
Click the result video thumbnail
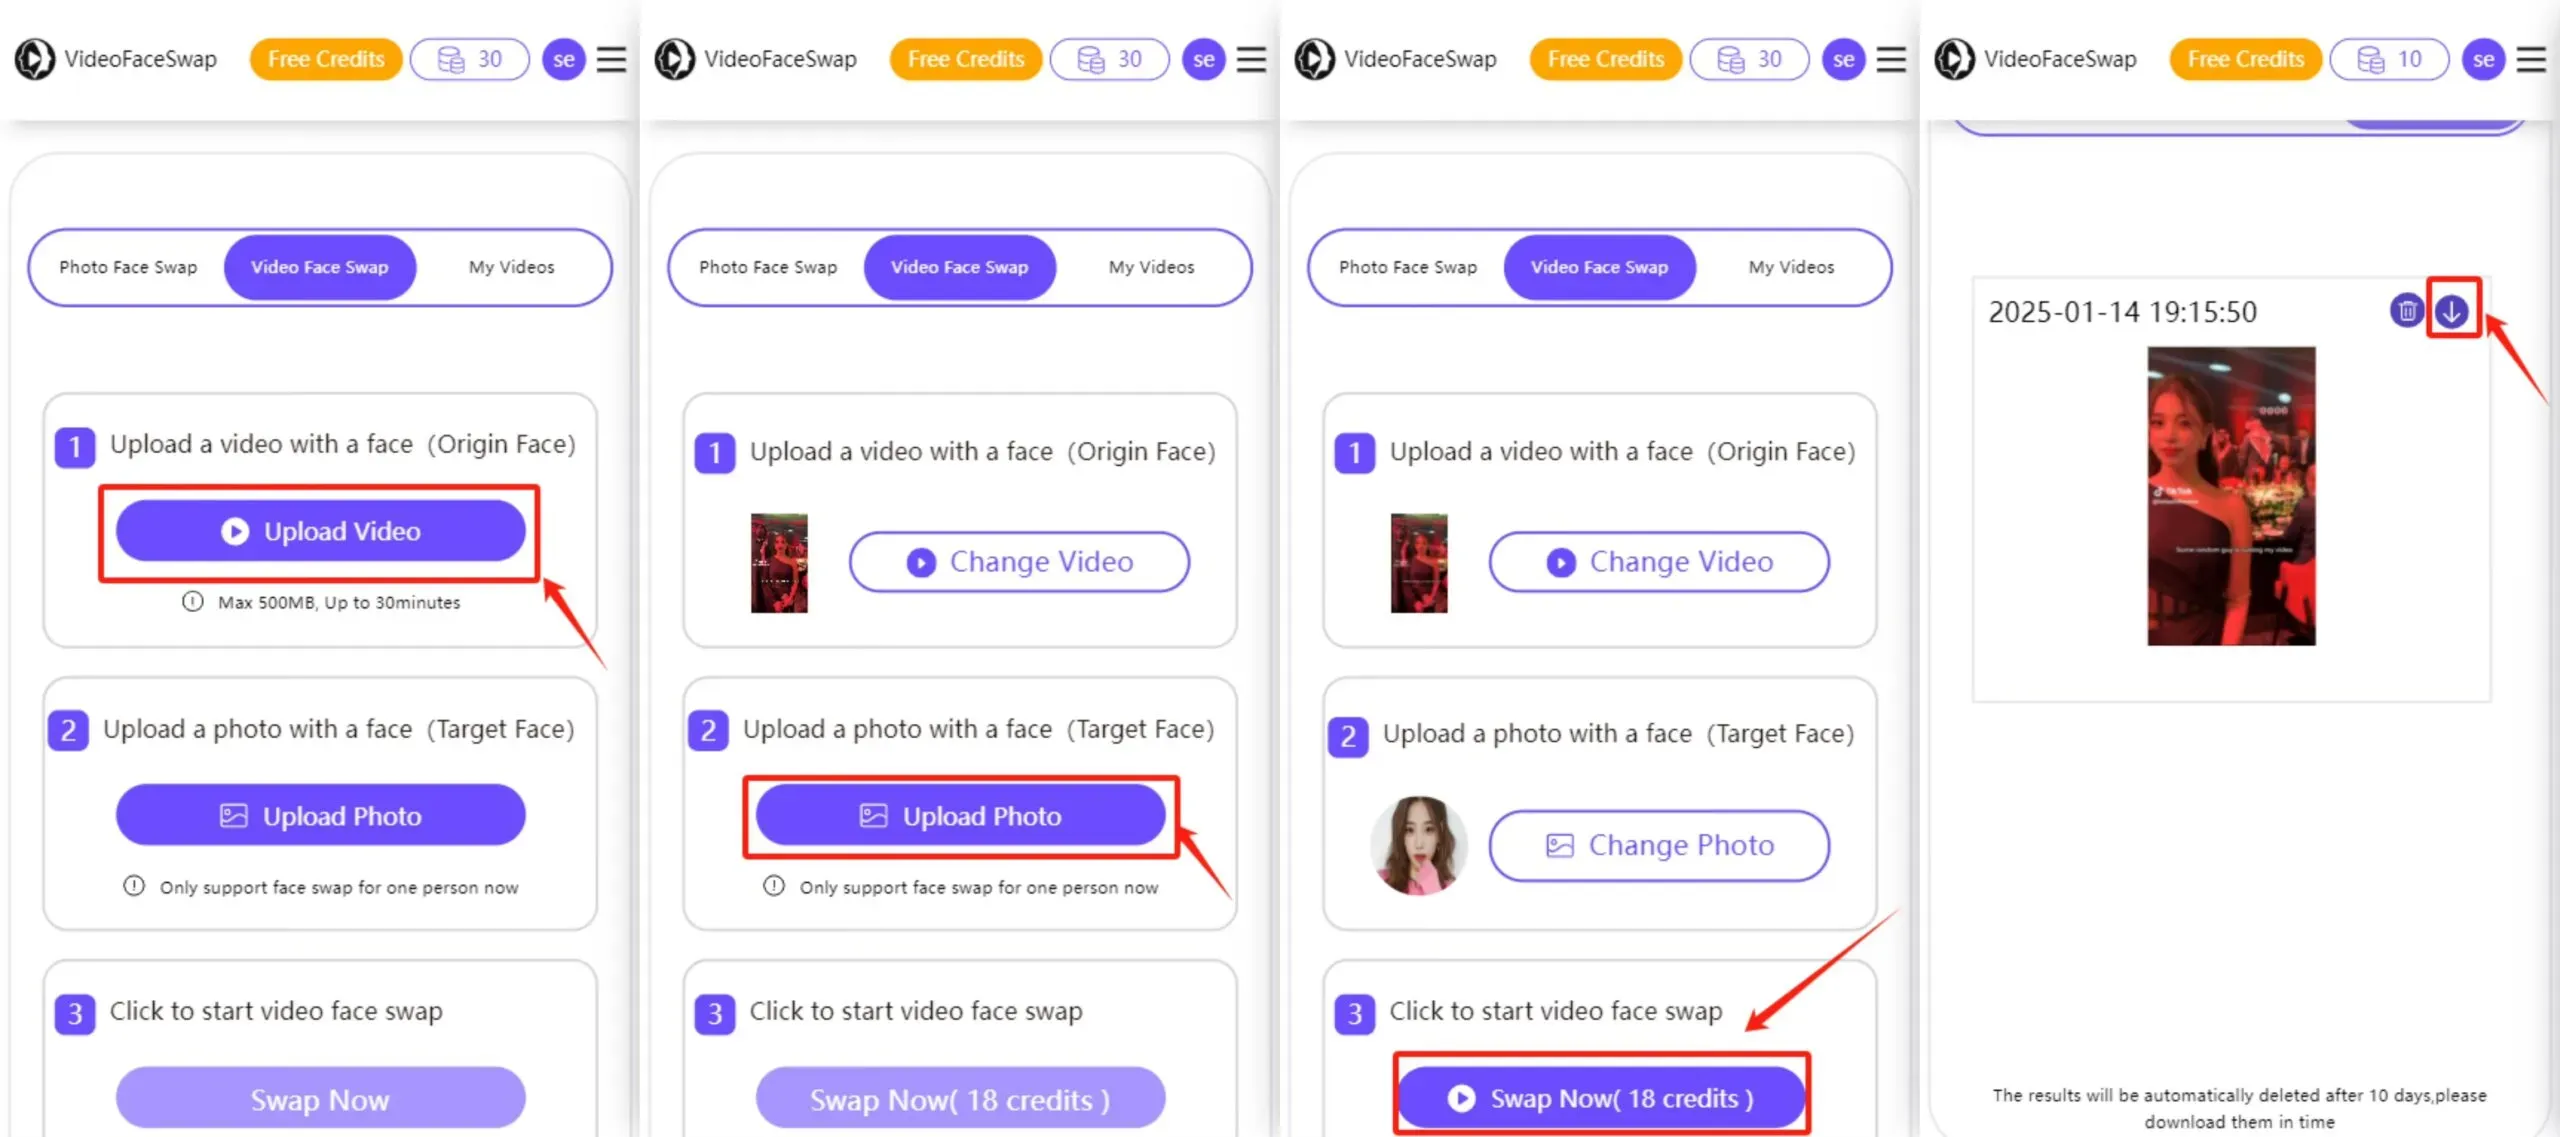click(2231, 497)
